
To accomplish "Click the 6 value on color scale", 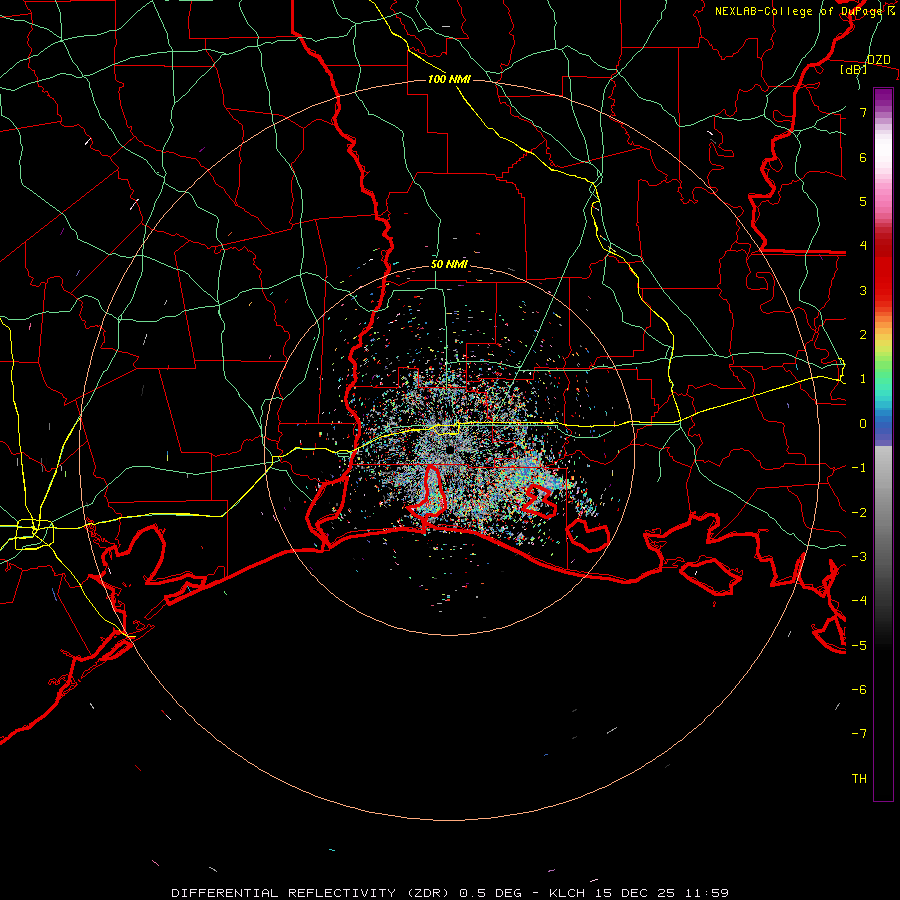I will click(863, 157).
